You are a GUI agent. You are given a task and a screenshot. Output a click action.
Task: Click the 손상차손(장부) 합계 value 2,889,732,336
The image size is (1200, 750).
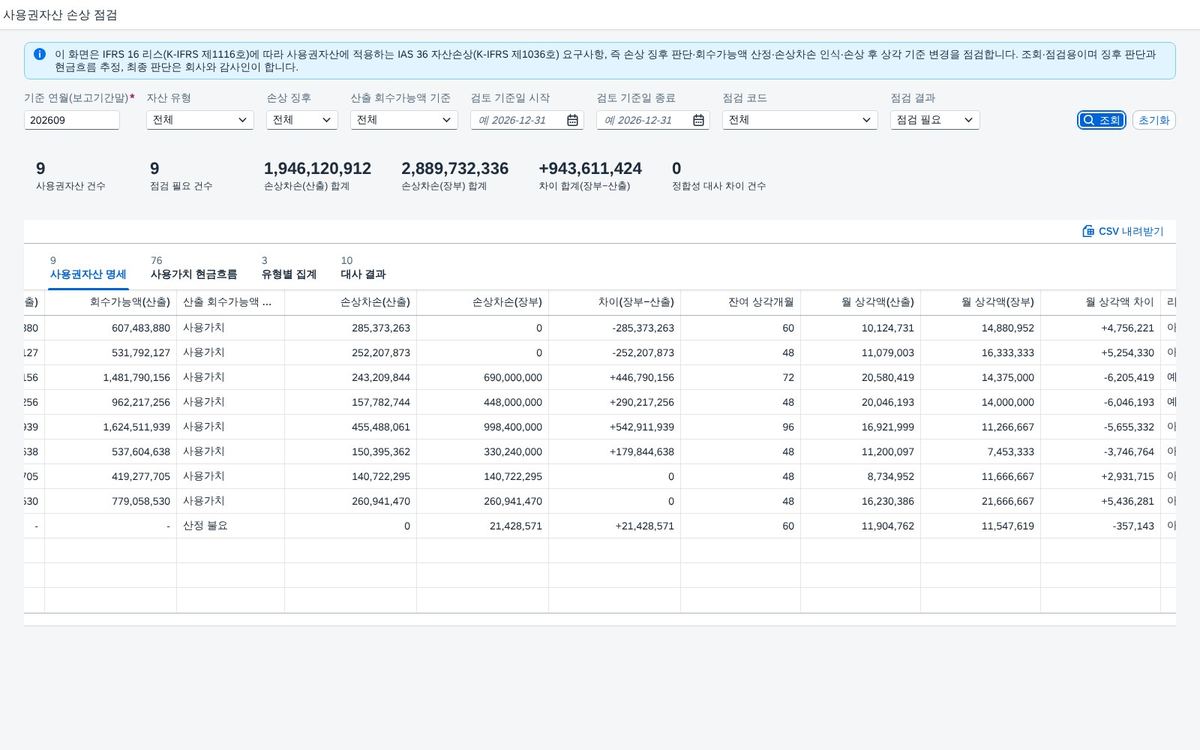(455, 169)
